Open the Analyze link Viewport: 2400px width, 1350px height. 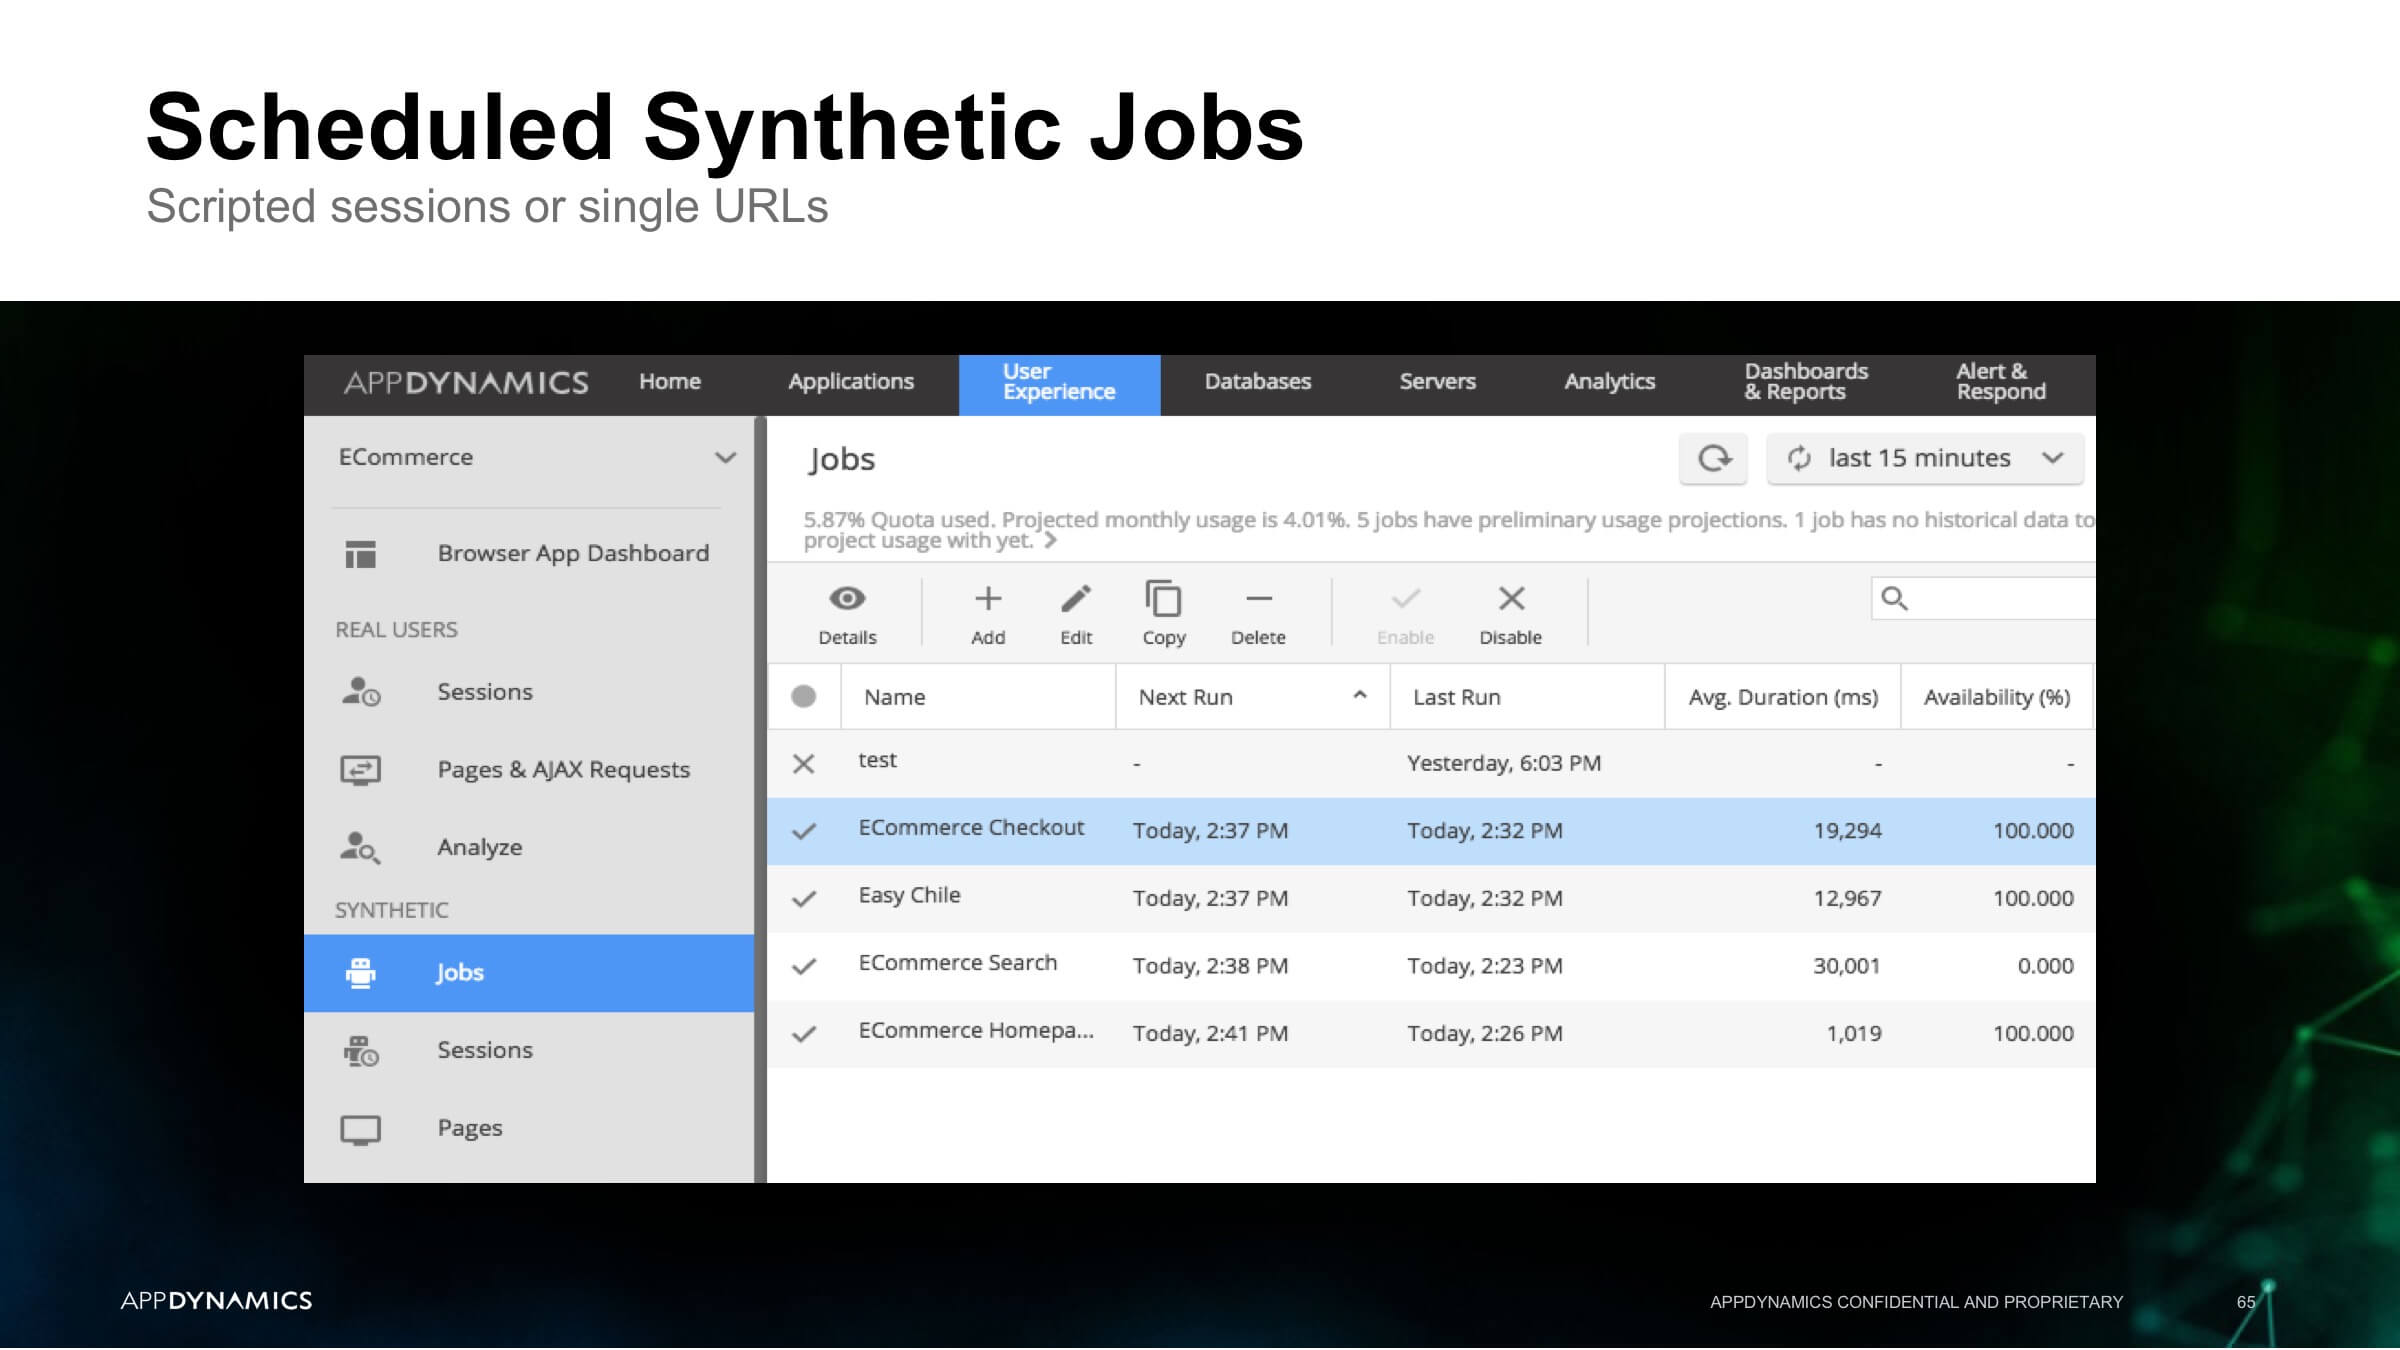480,847
